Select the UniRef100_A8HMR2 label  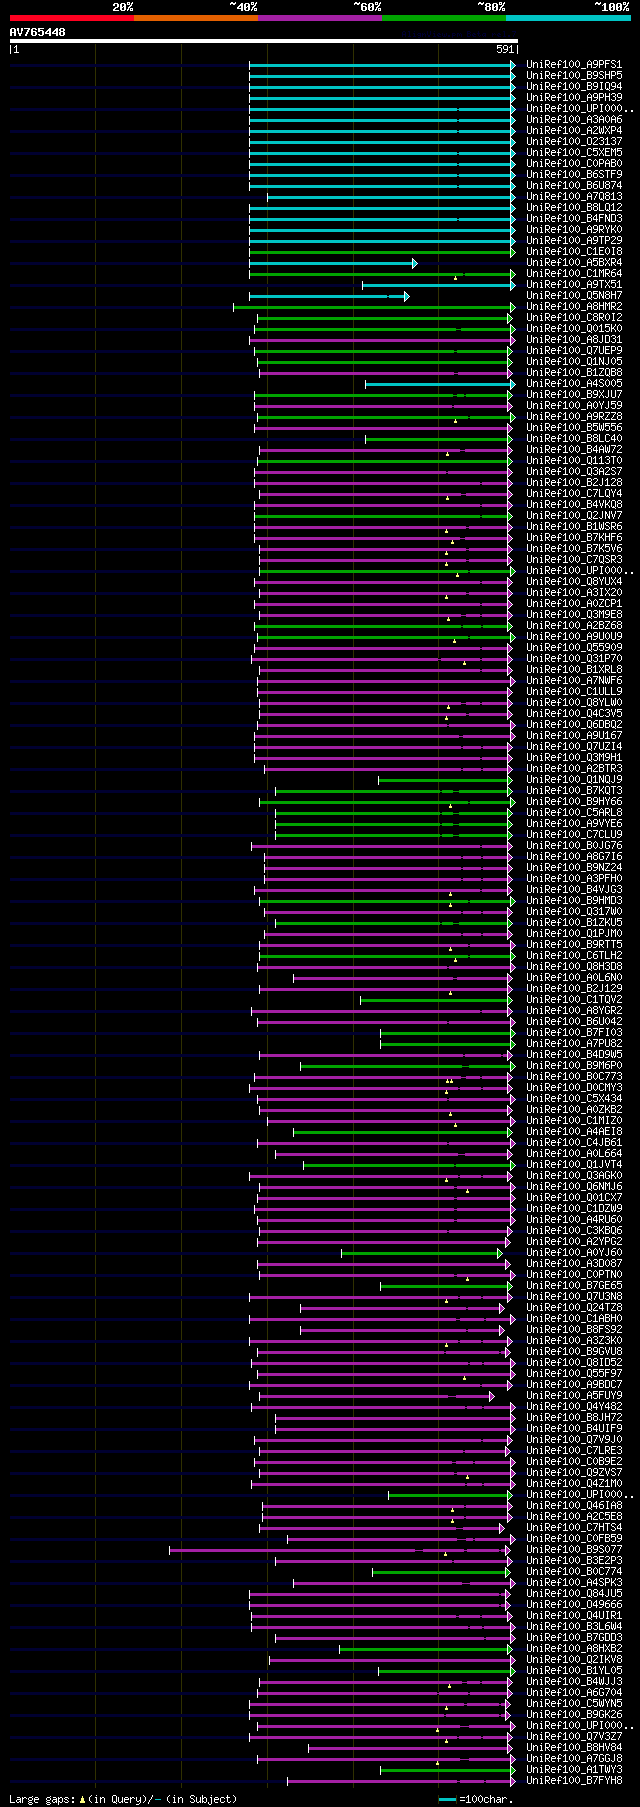coord(574,306)
